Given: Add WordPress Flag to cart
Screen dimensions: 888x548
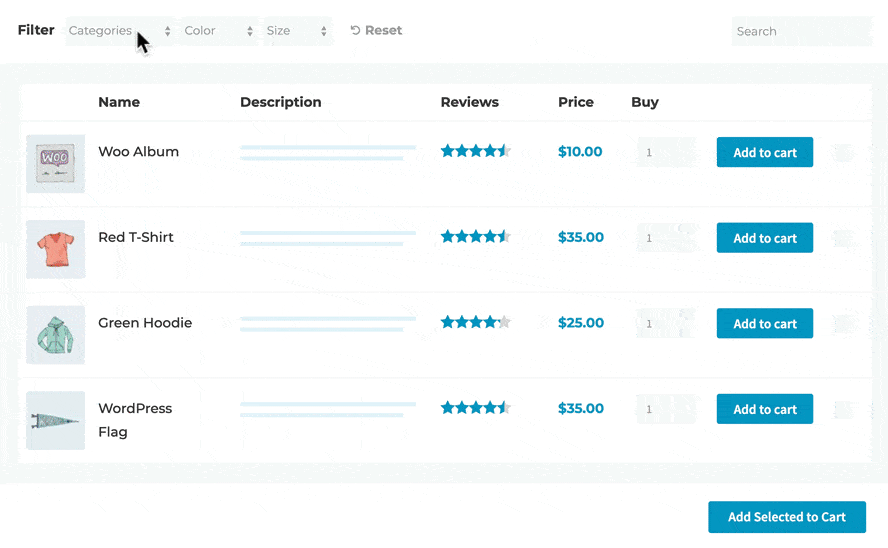Looking at the screenshot, I should (x=765, y=409).
